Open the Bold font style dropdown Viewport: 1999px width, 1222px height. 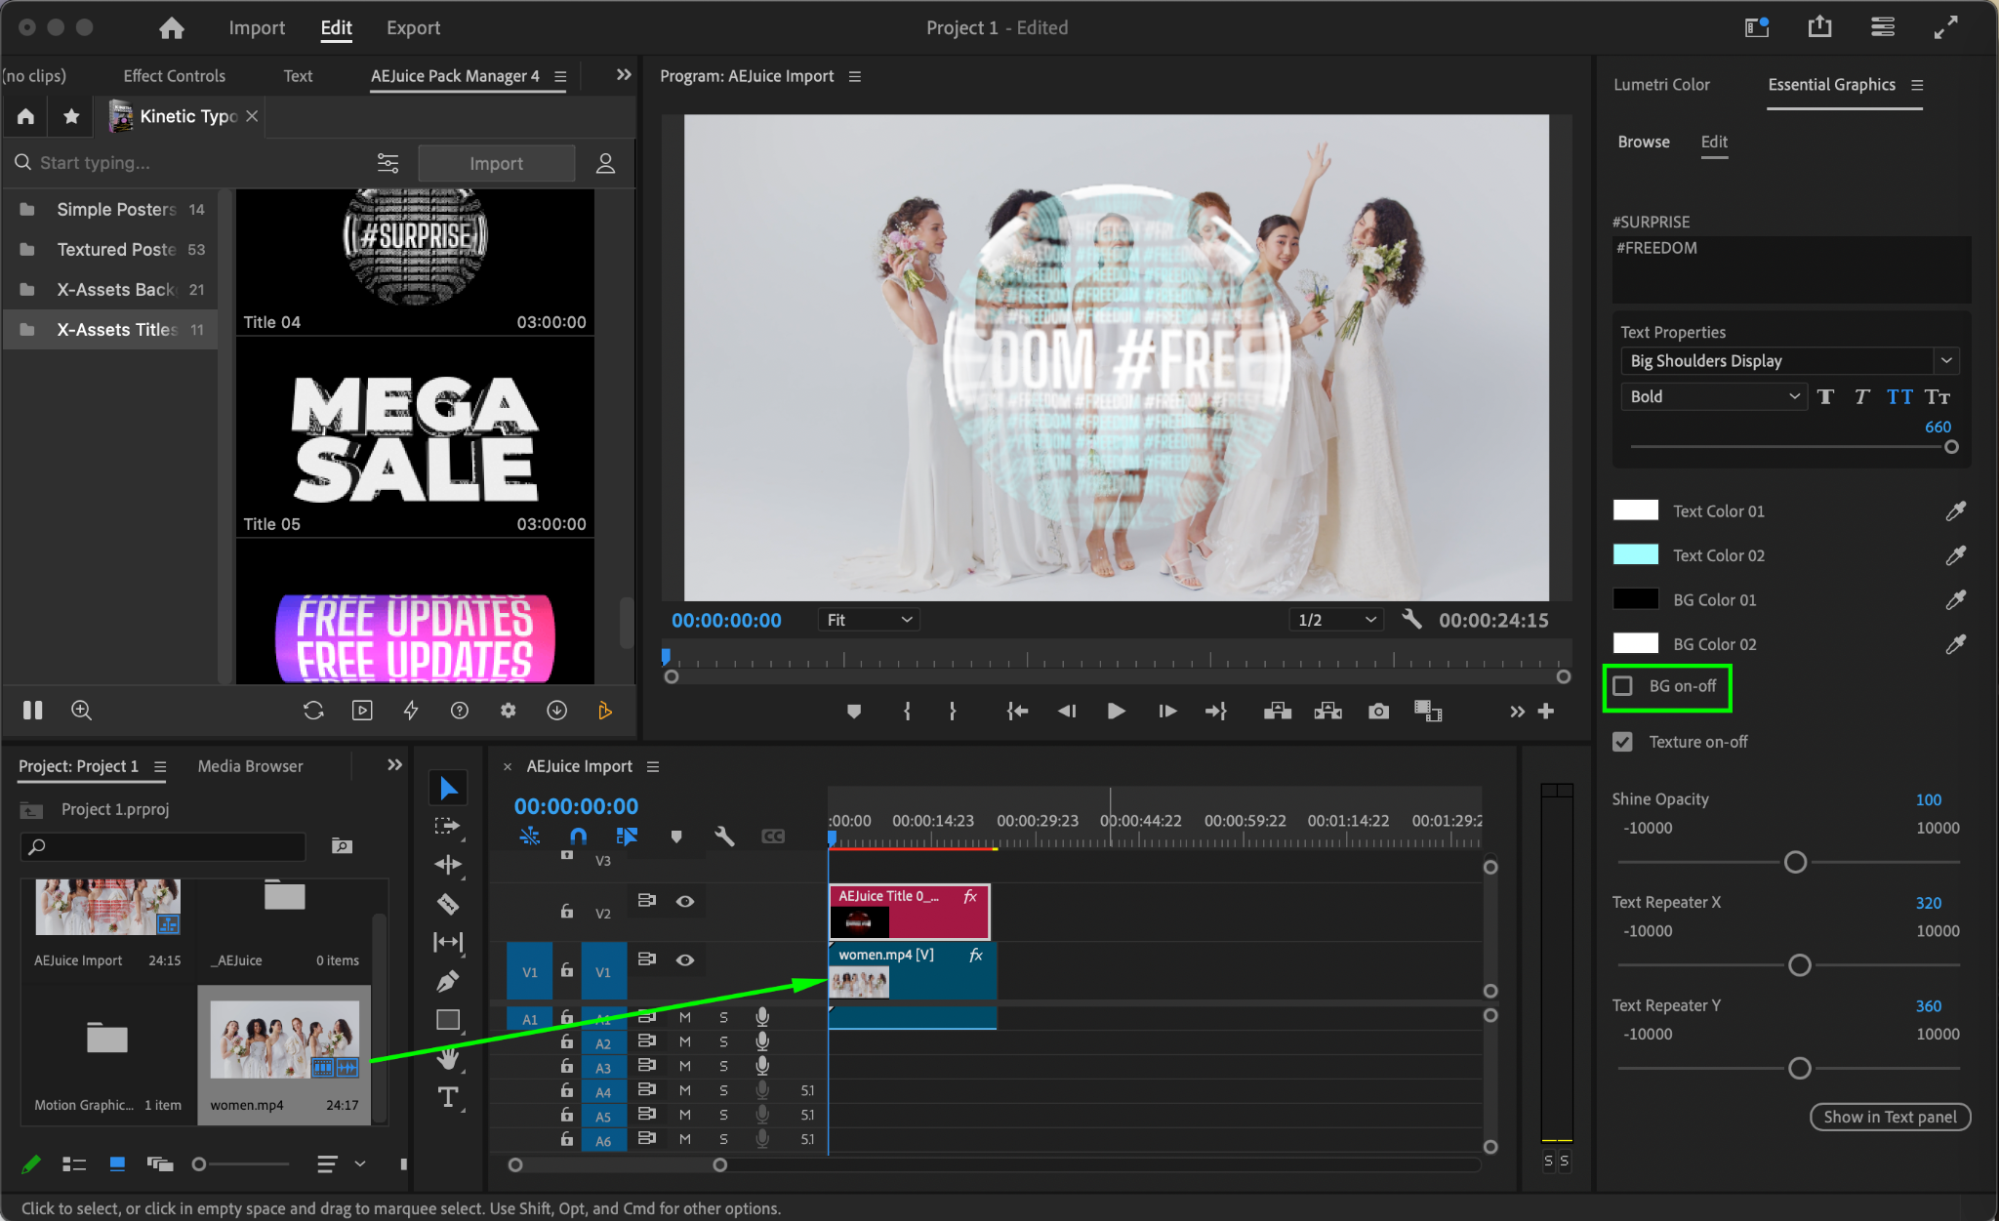1714,397
